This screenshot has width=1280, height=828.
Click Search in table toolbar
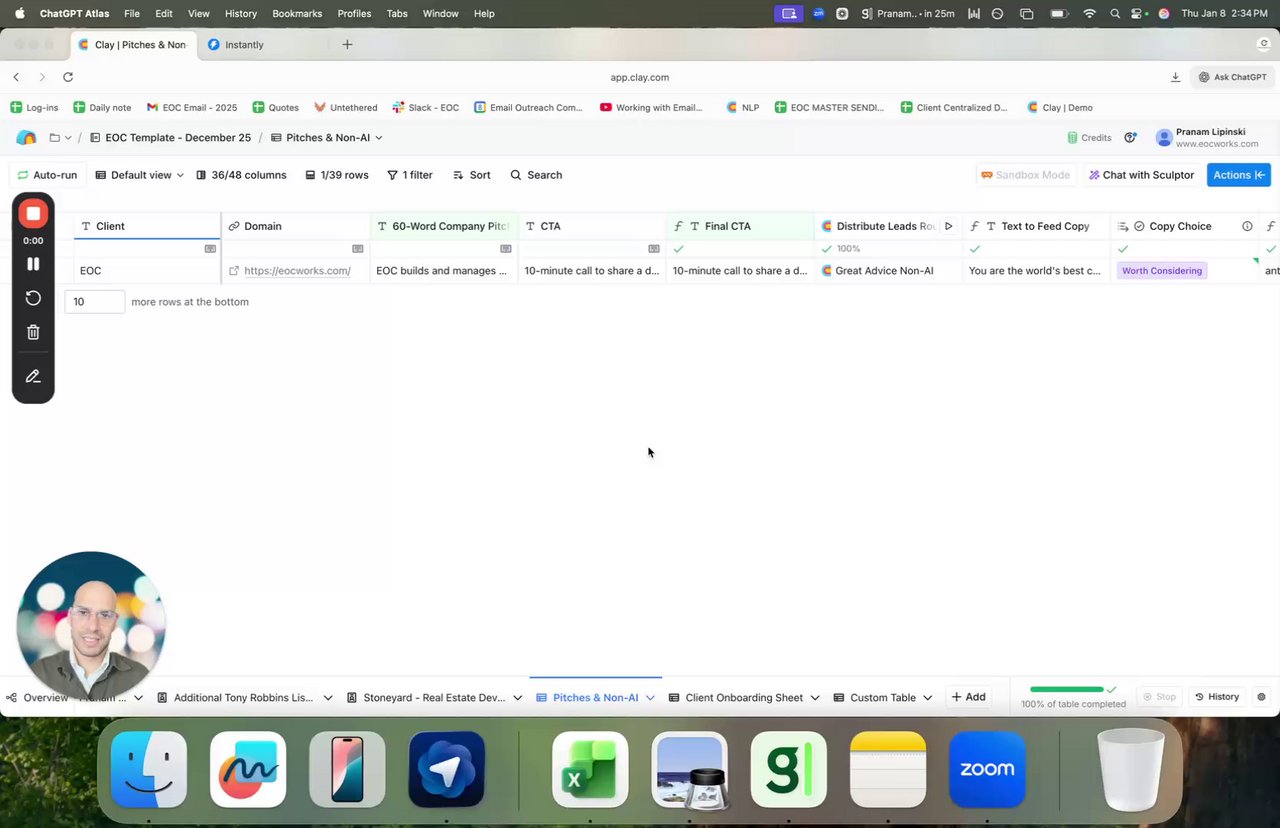click(x=536, y=175)
